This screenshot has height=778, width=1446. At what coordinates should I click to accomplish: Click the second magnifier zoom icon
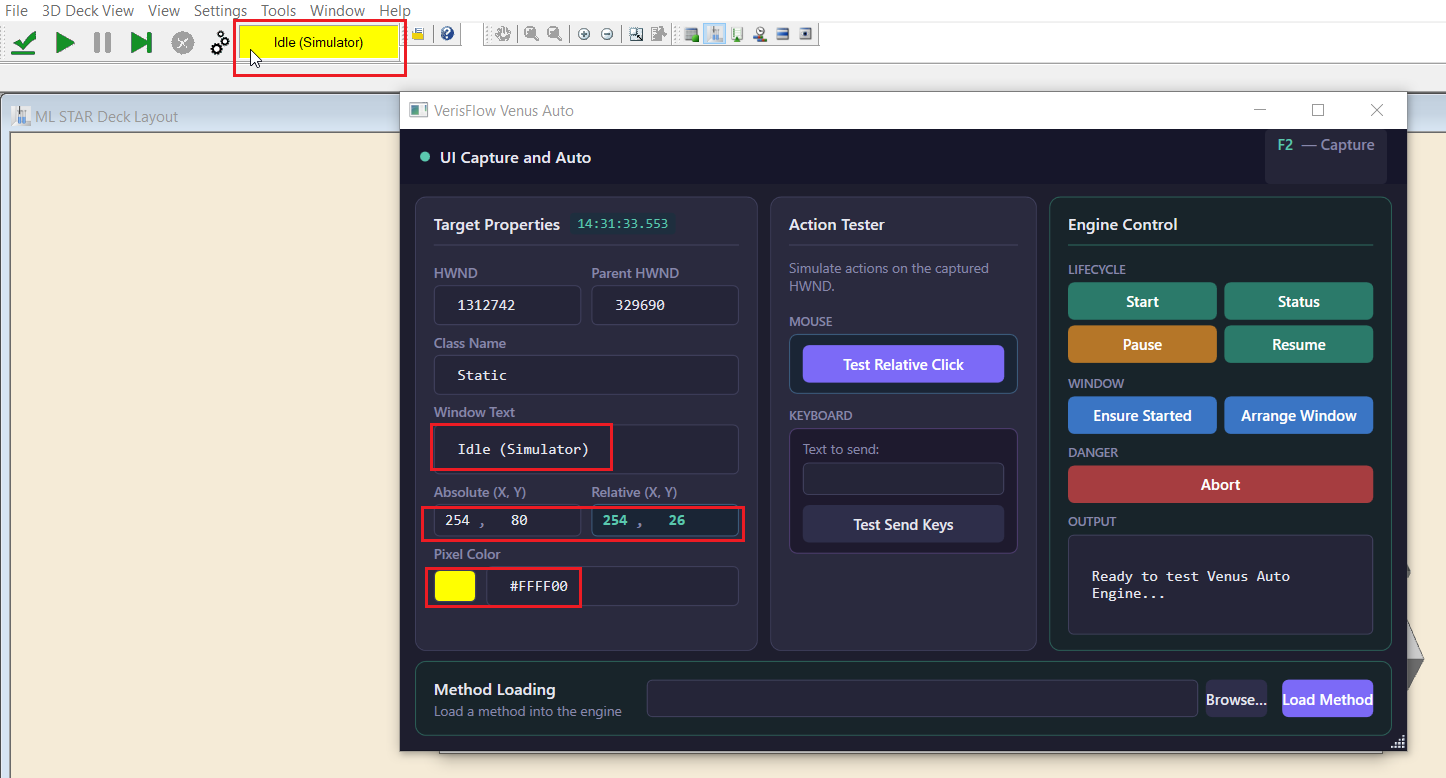coord(554,34)
